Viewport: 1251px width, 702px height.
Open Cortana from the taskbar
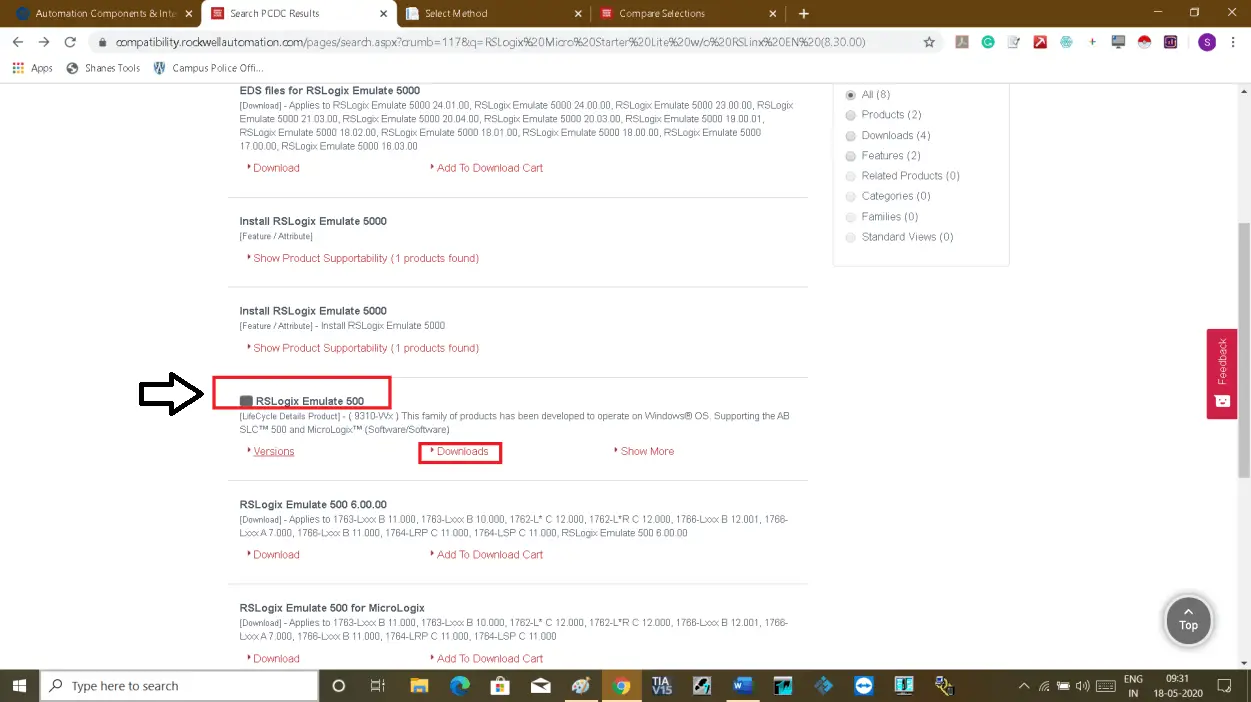(338, 686)
